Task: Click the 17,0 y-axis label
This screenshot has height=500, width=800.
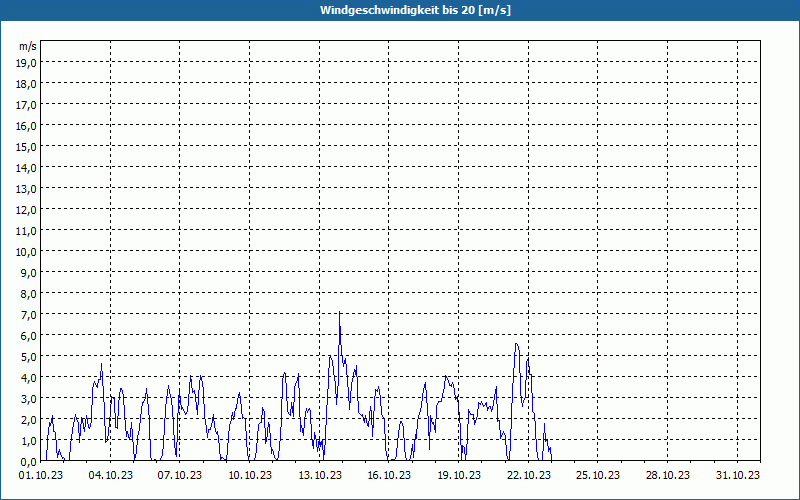Action: pyautogui.click(x=26, y=105)
